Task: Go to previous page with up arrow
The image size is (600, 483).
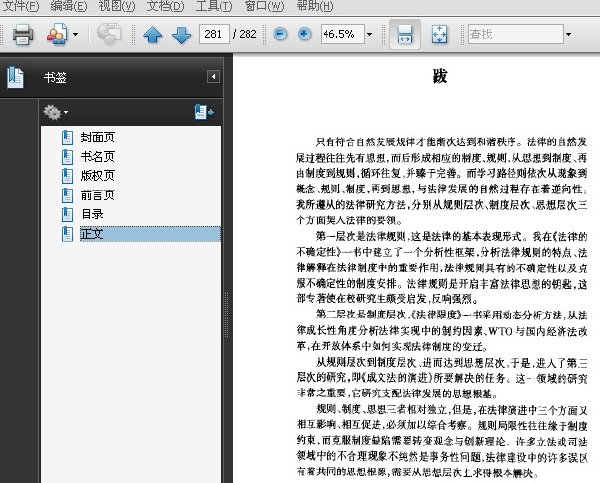Action: (x=152, y=35)
